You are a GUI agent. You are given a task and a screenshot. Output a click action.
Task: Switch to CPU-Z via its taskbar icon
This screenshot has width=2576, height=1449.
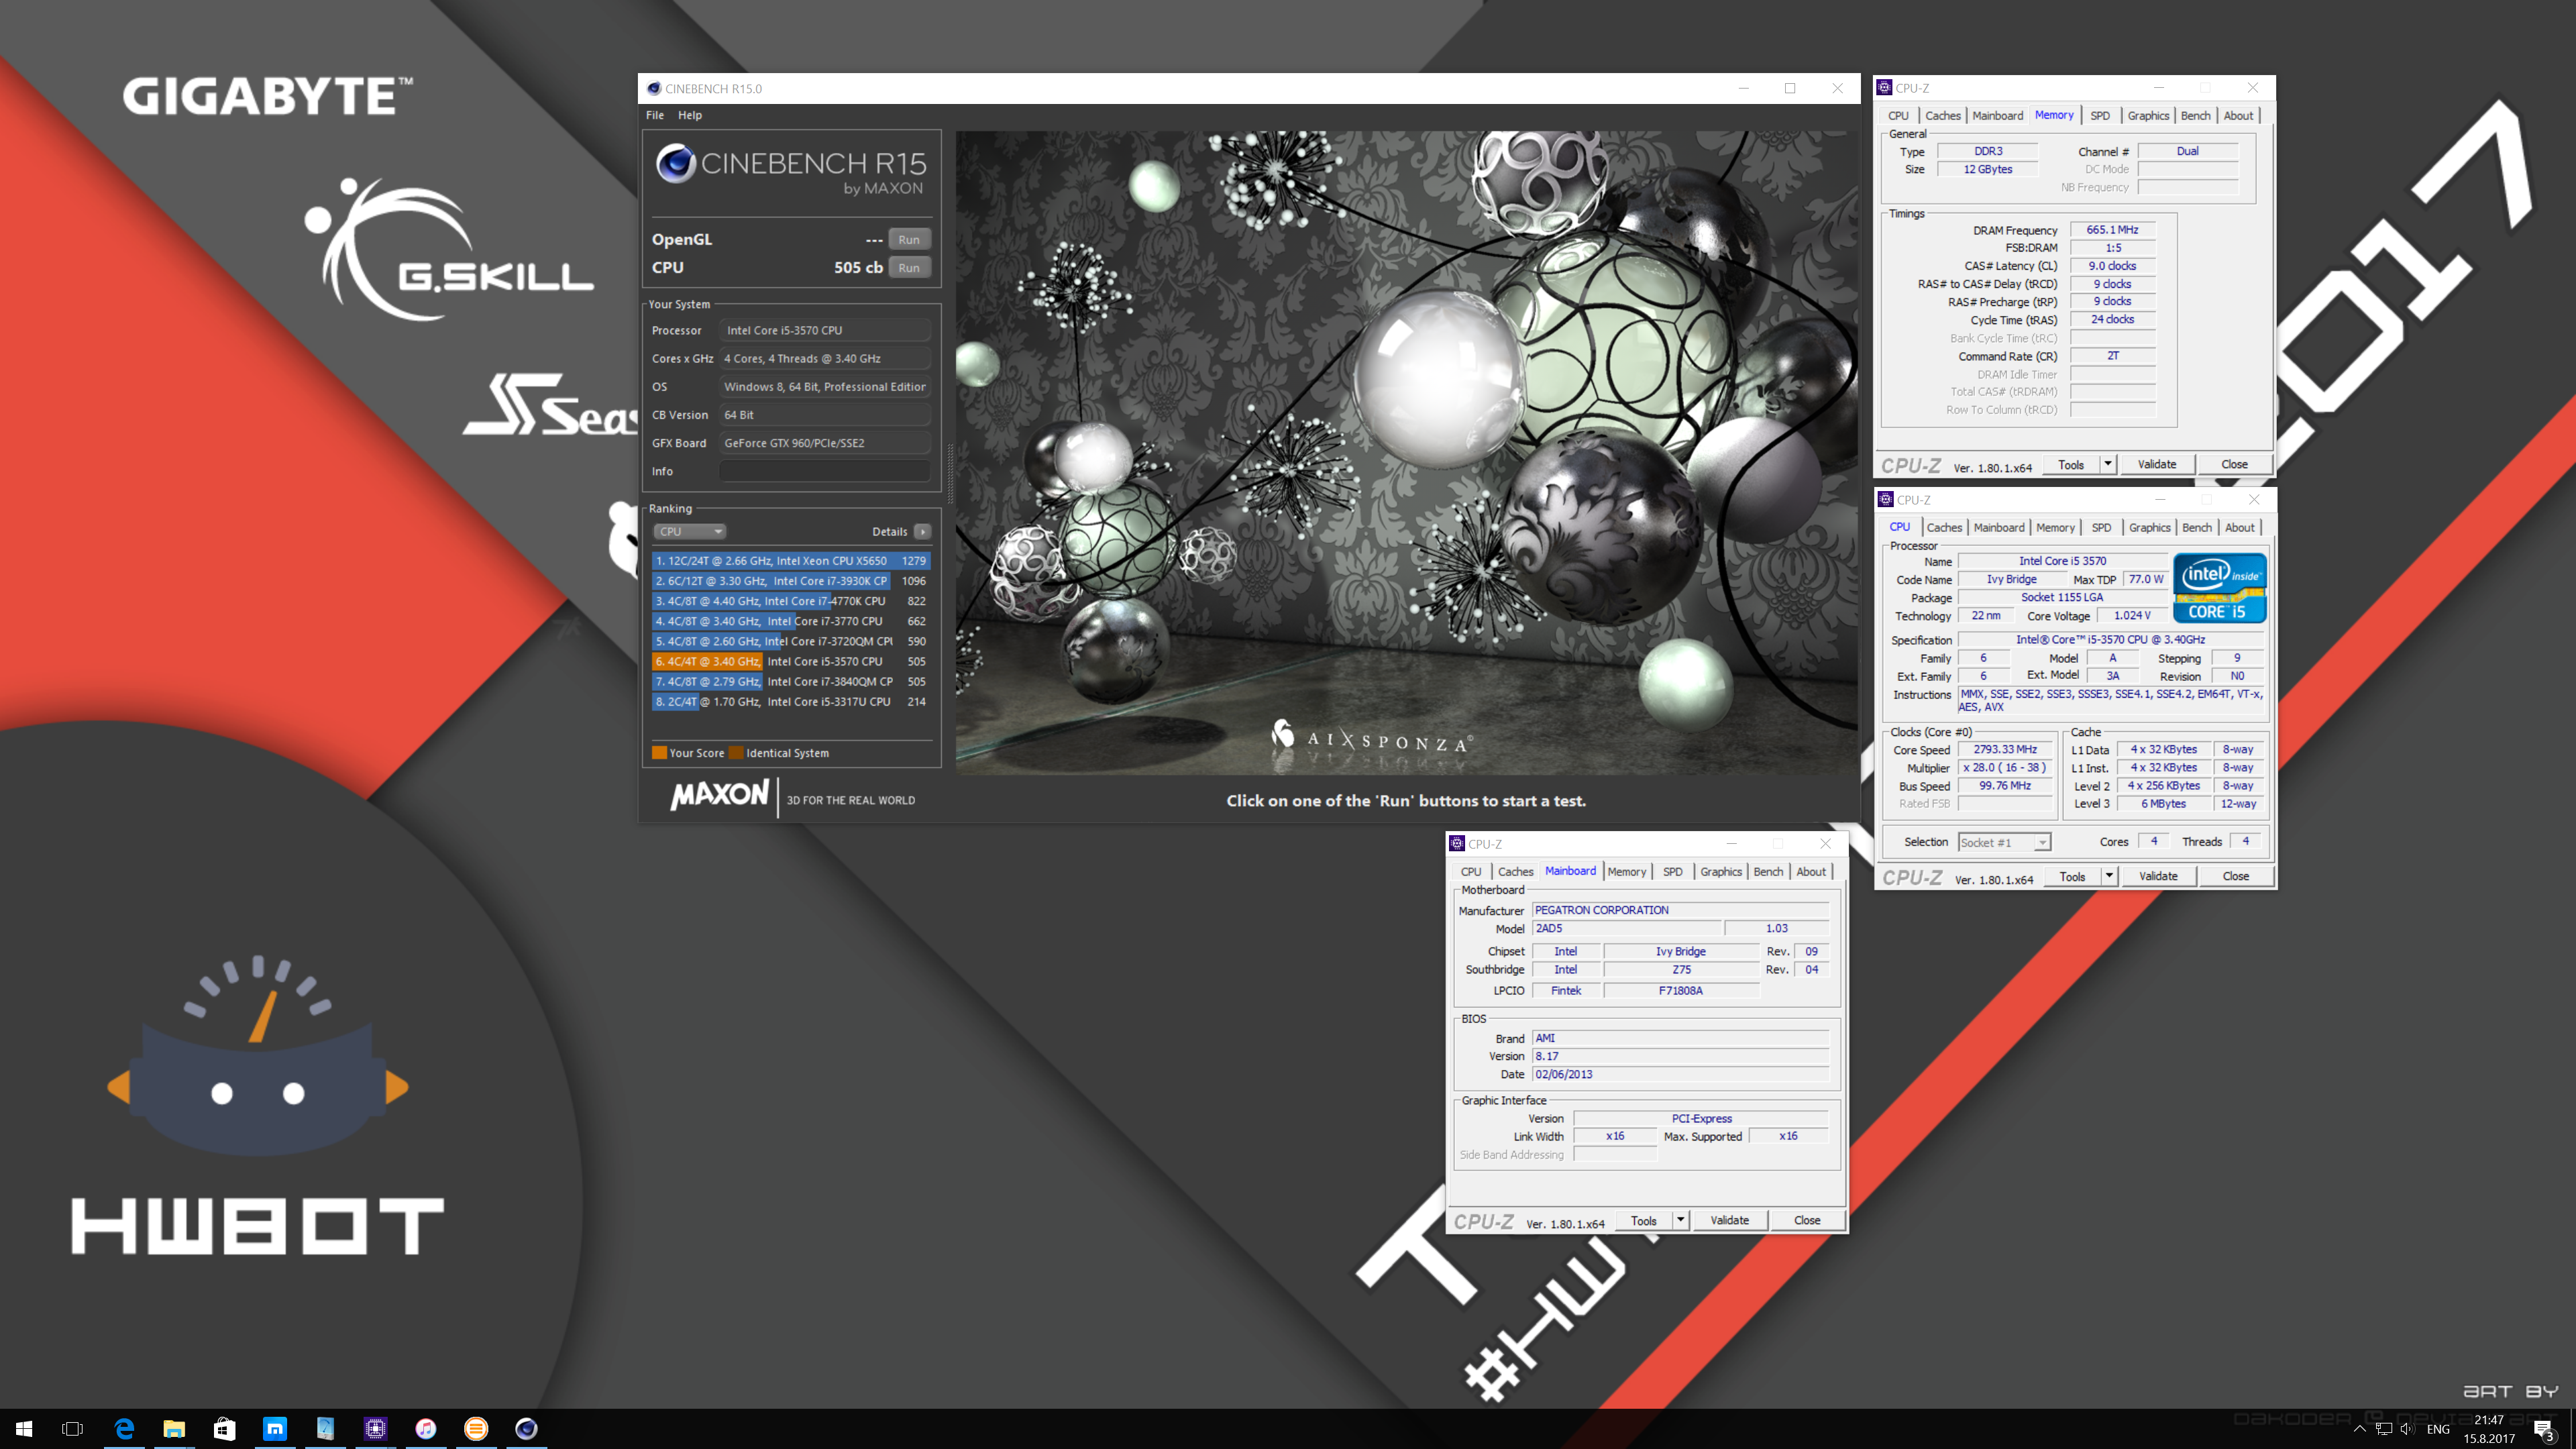(x=375, y=1429)
